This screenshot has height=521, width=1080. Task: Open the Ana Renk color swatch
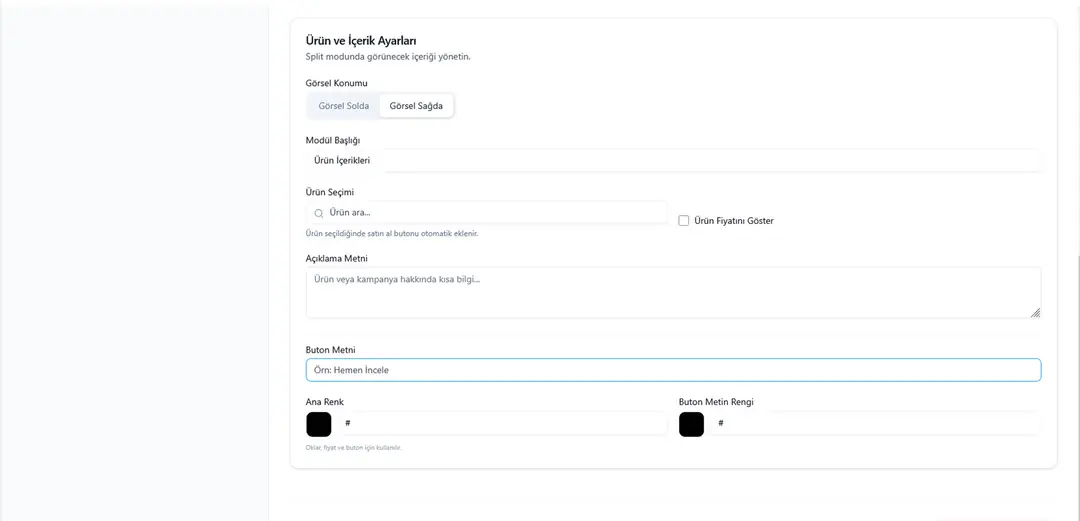coord(319,424)
